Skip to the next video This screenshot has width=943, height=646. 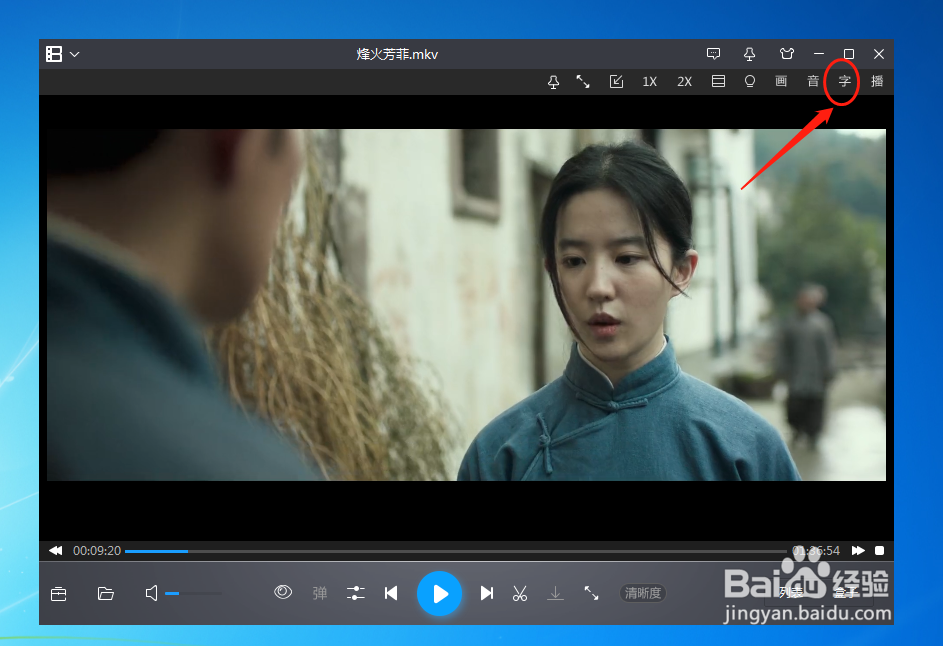pyautogui.click(x=487, y=593)
